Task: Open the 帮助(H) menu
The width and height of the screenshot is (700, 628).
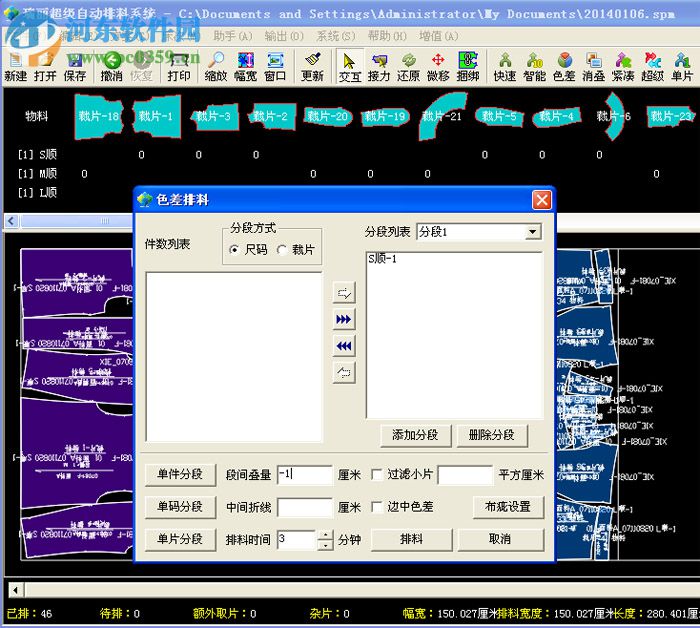Action: pyautogui.click(x=388, y=36)
